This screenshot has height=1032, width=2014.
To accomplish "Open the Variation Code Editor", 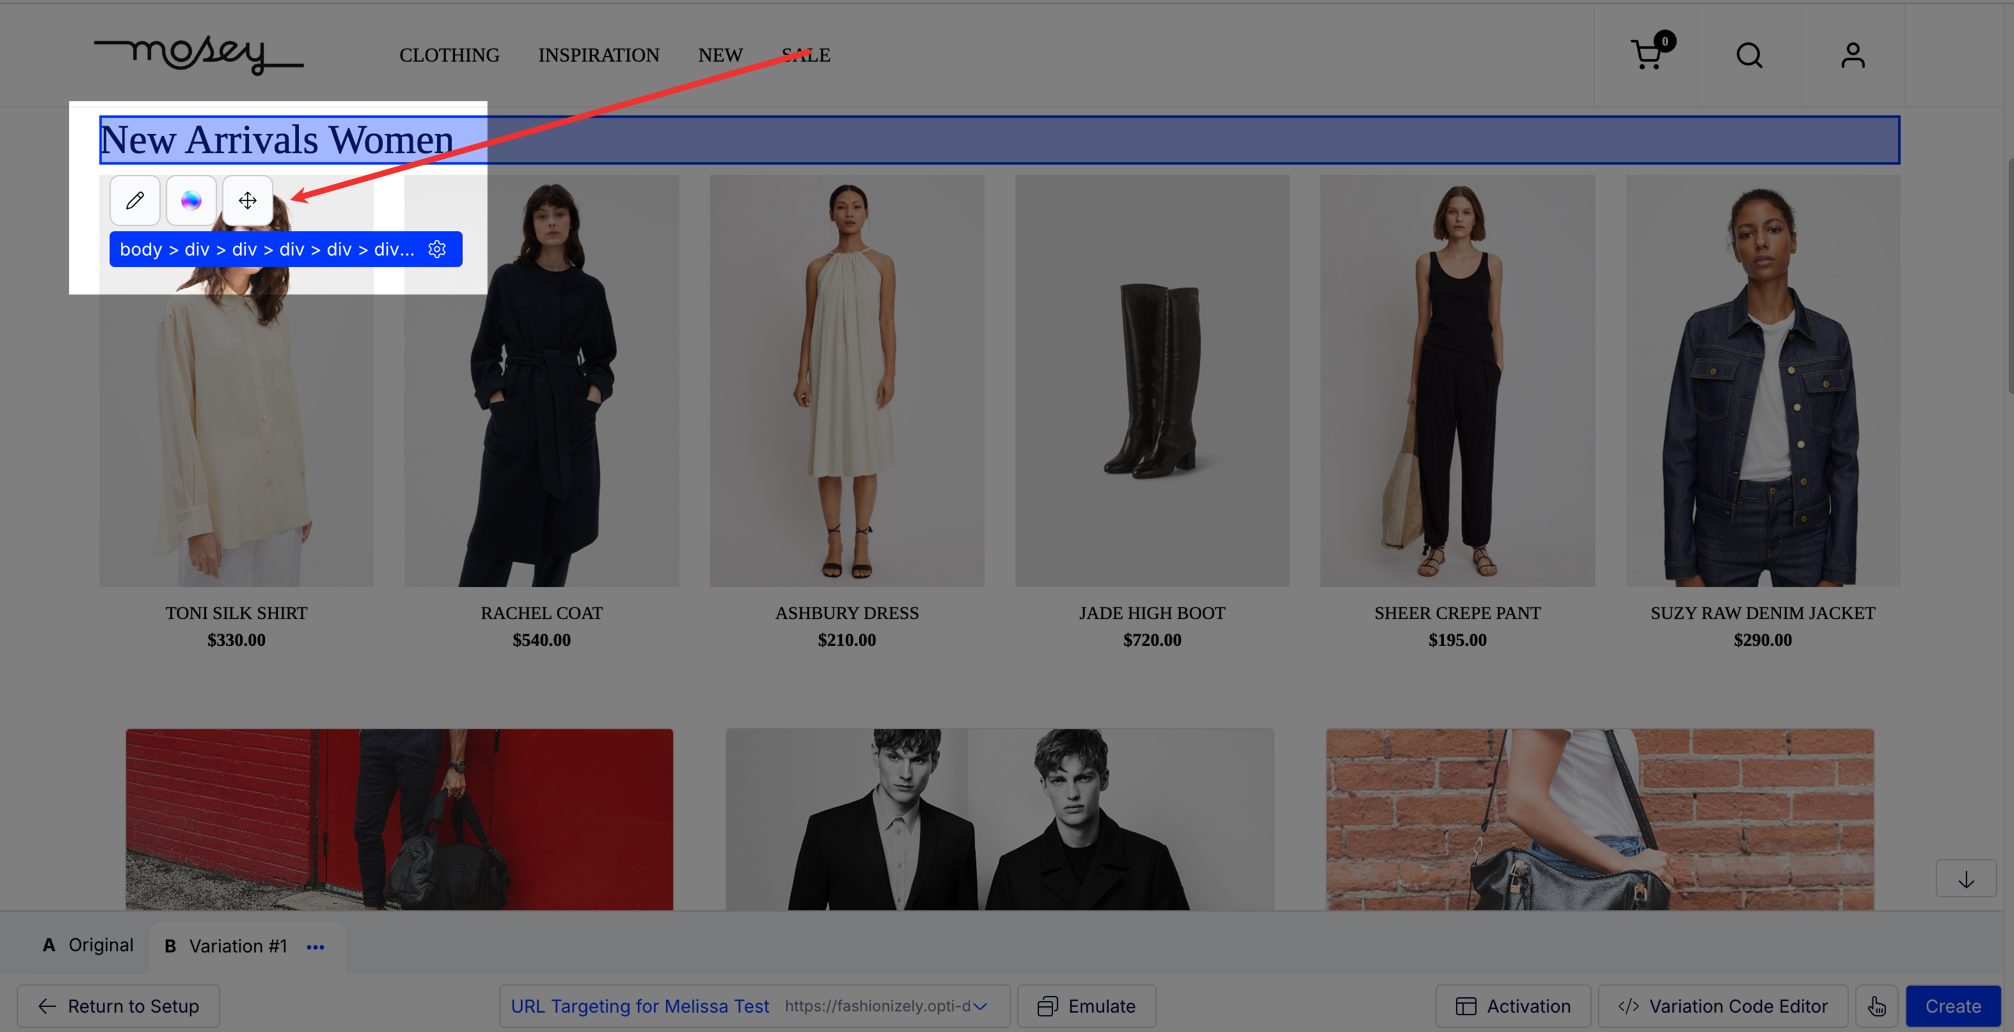I will click(x=1723, y=1006).
